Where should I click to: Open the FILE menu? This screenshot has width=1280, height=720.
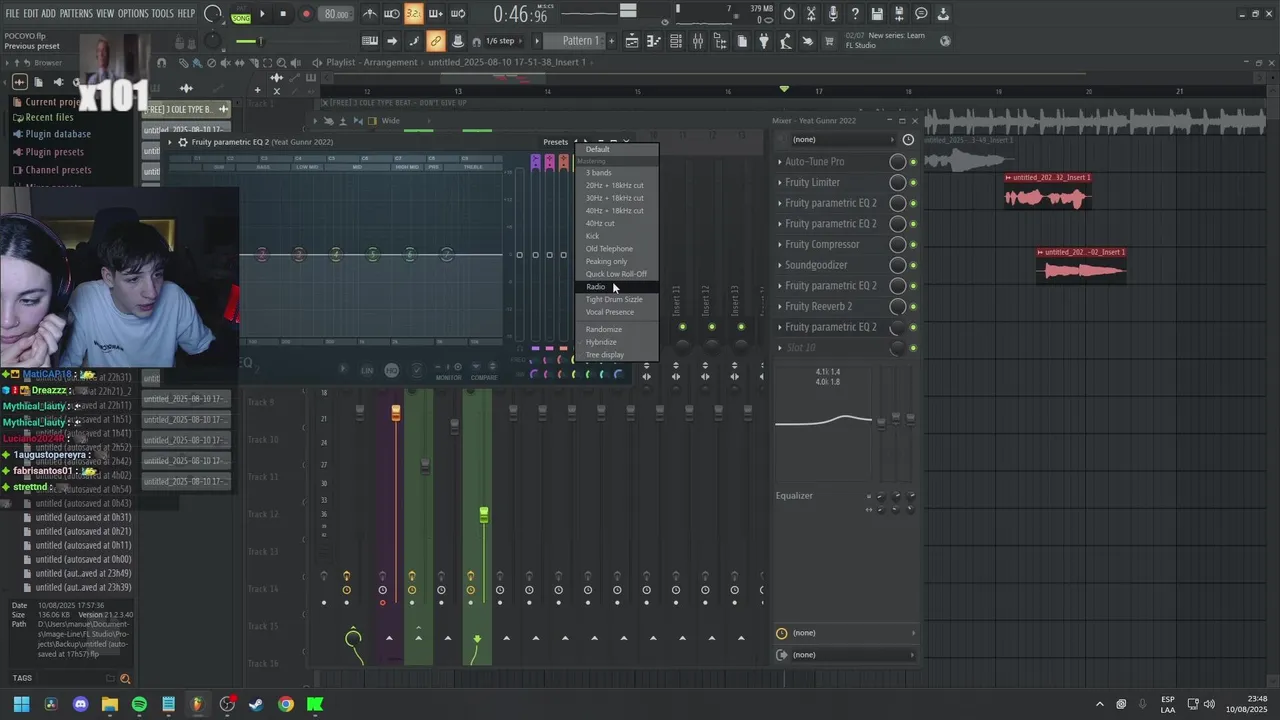pos(13,14)
